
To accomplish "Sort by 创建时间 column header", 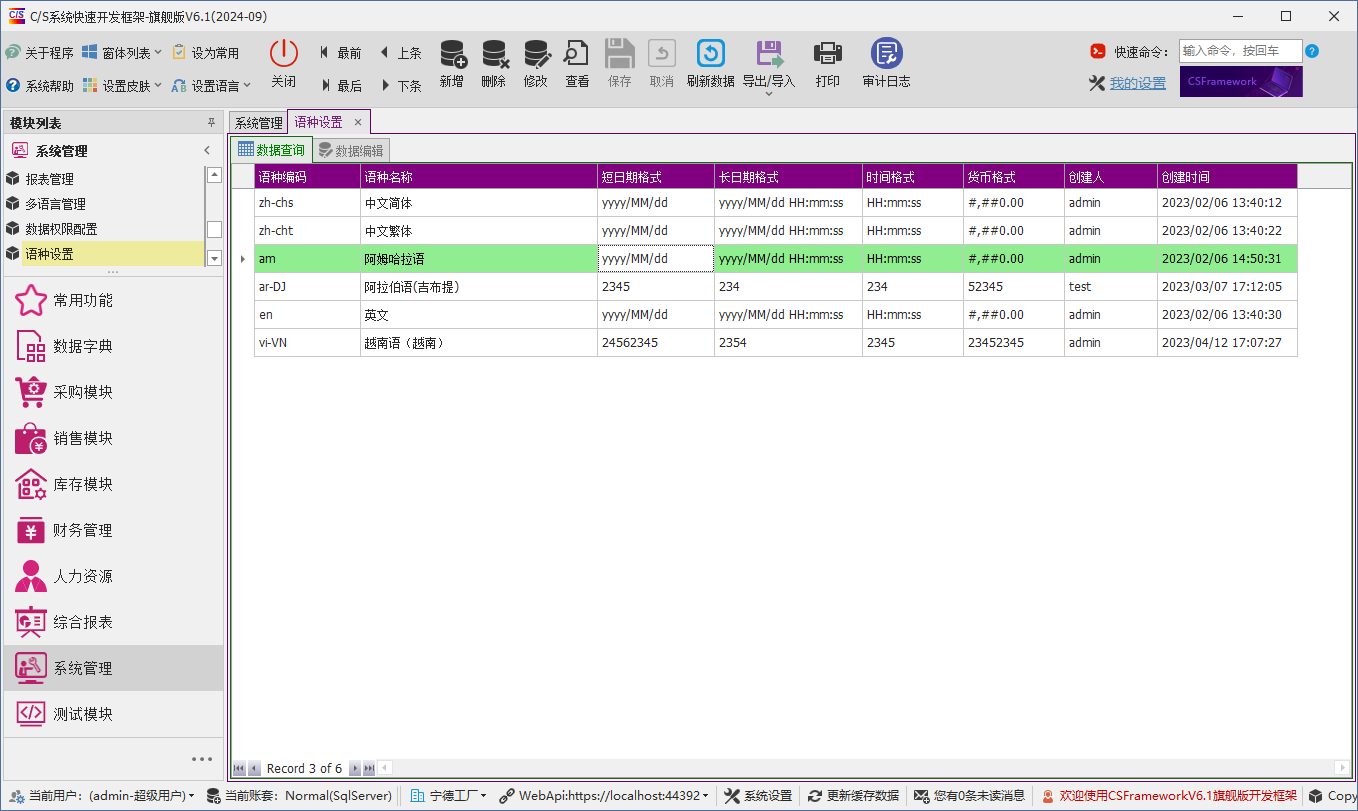I will tap(1227, 177).
